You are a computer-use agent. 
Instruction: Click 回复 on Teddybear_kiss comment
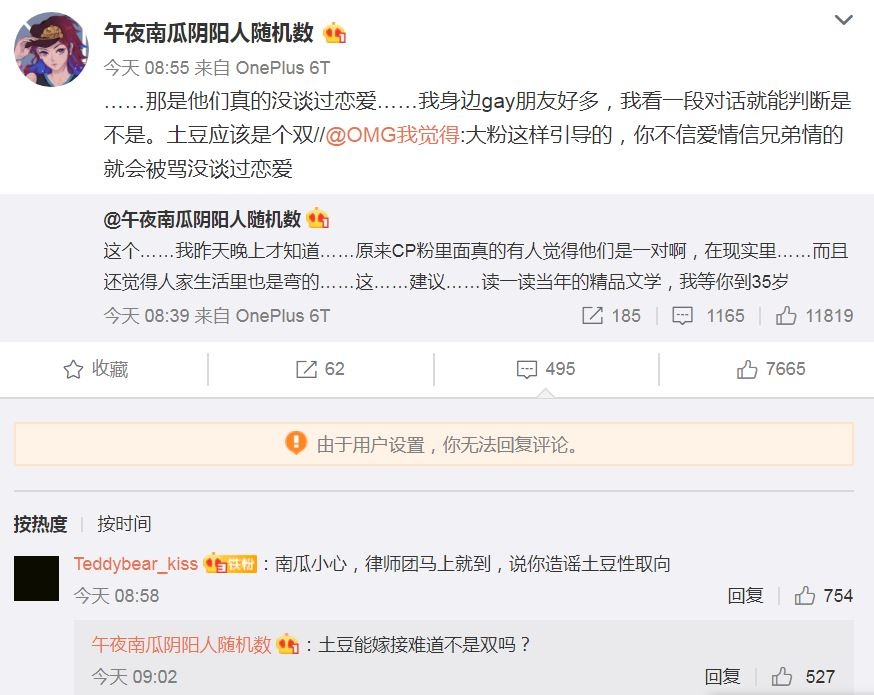click(745, 596)
